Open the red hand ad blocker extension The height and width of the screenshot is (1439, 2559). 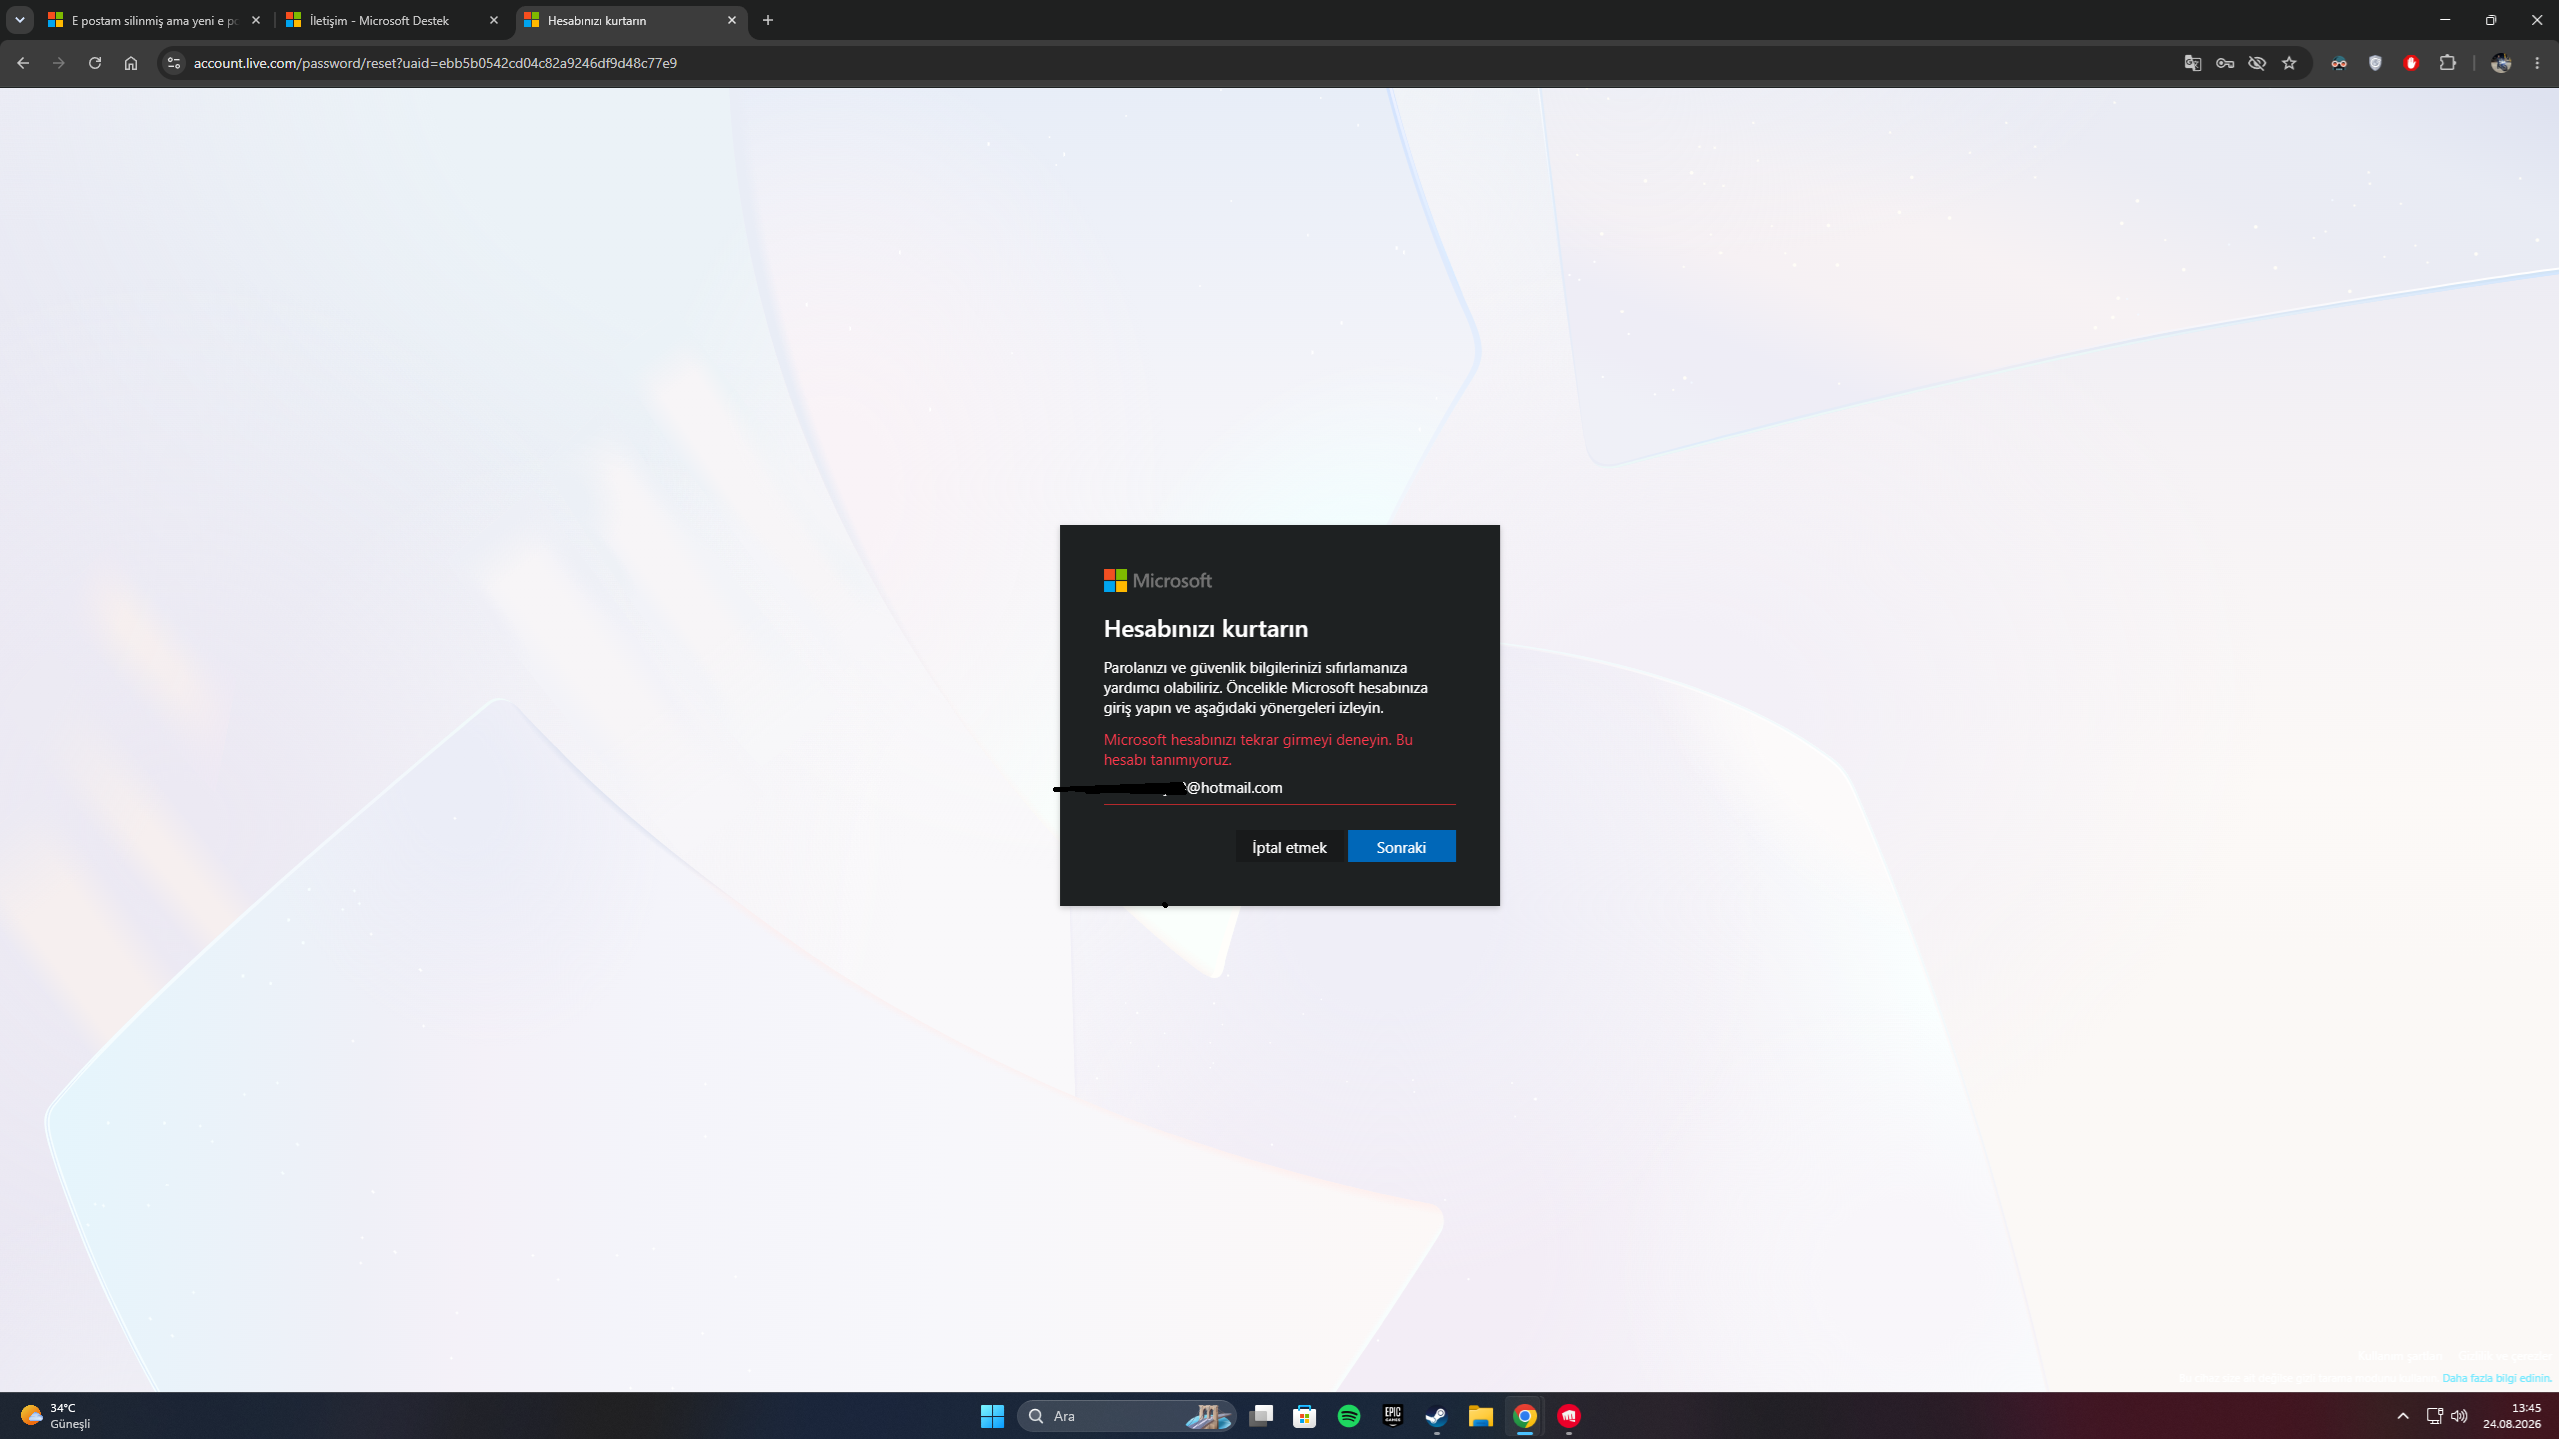pyautogui.click(x=2411, y=63)
